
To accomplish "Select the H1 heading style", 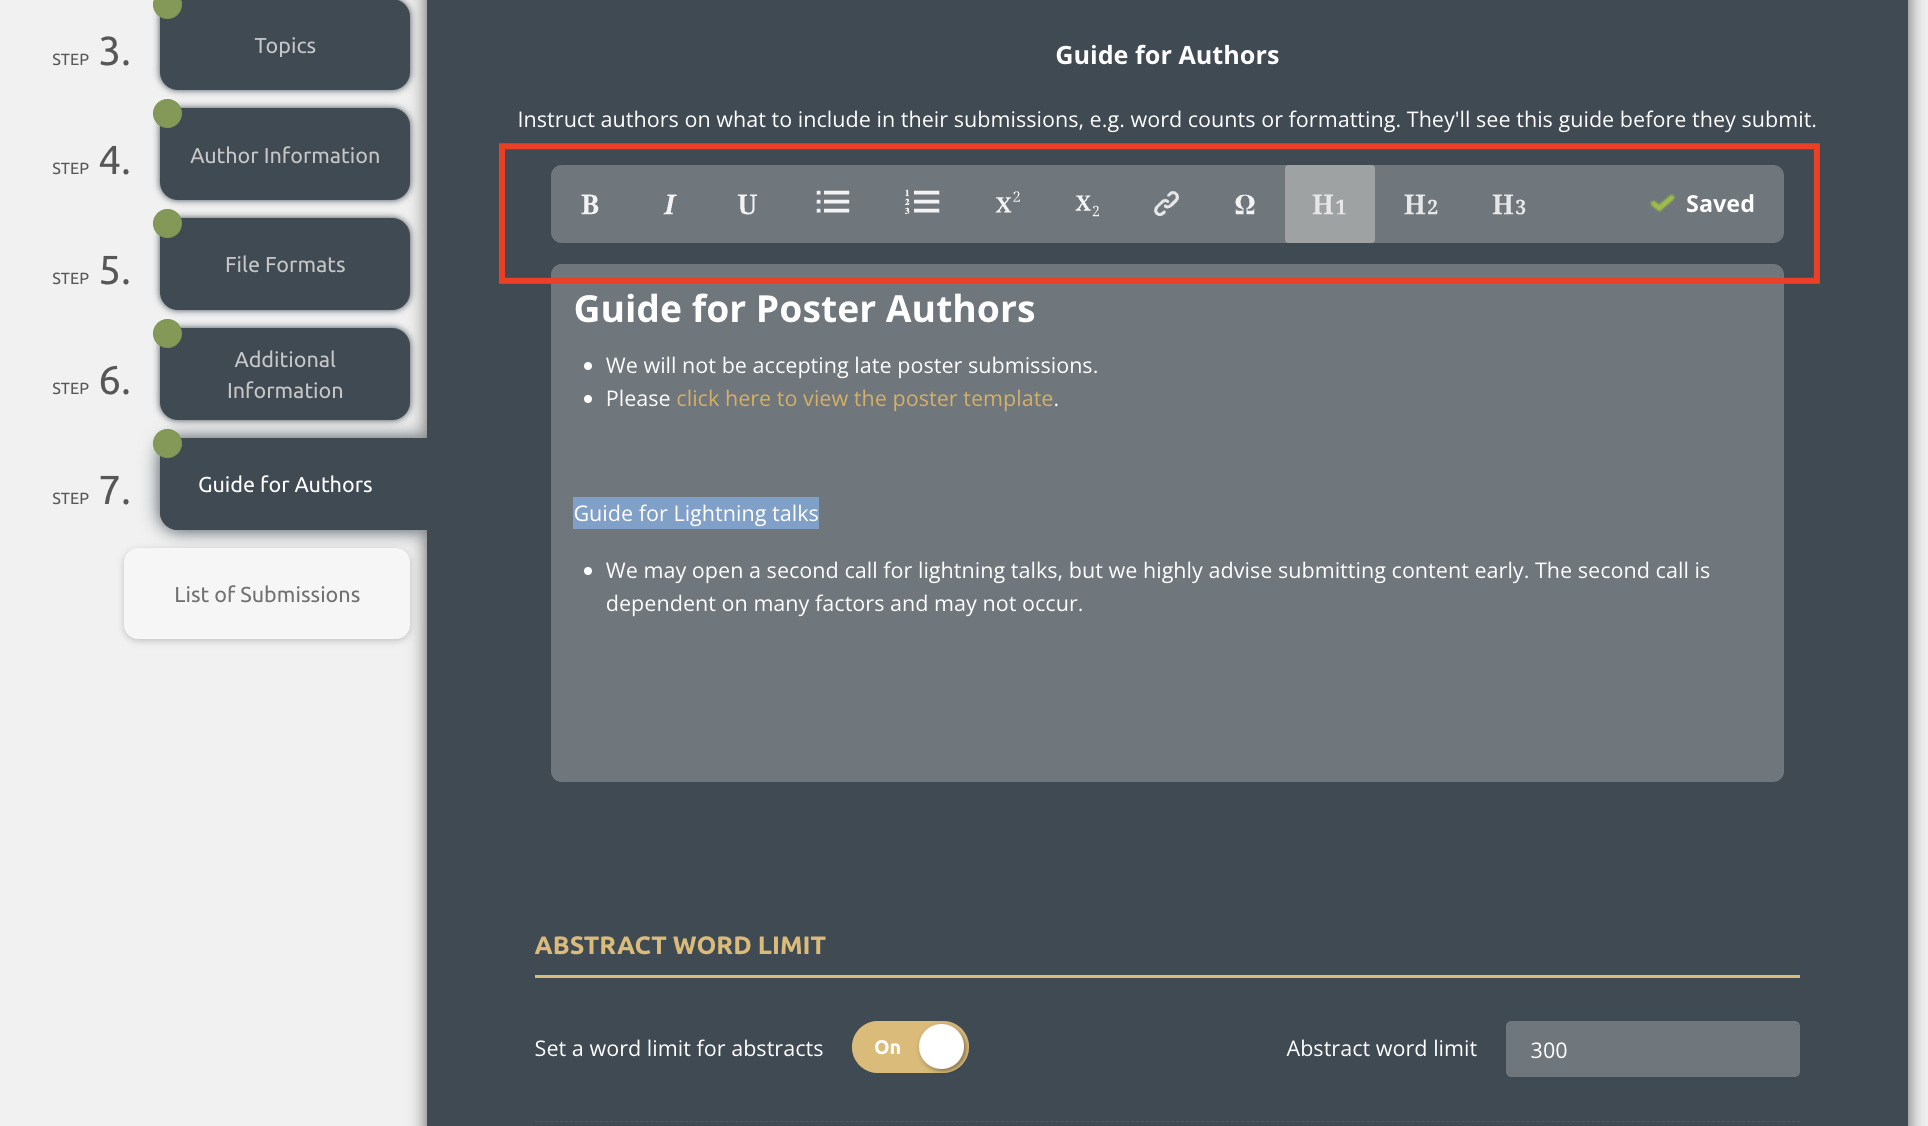I will tap(1329, 204).
